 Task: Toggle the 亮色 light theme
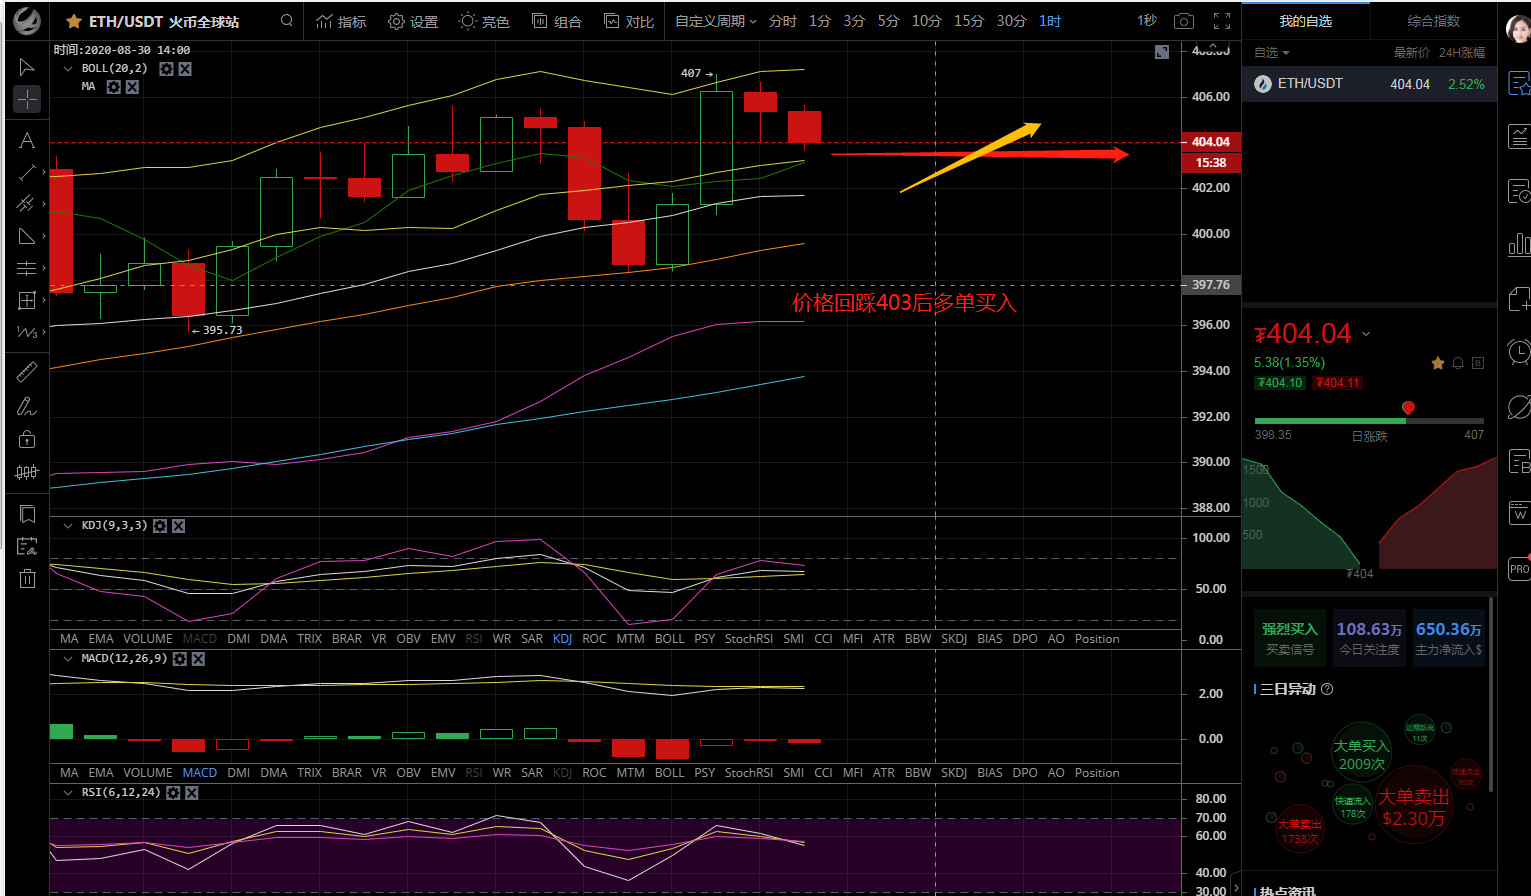point(484,21)
